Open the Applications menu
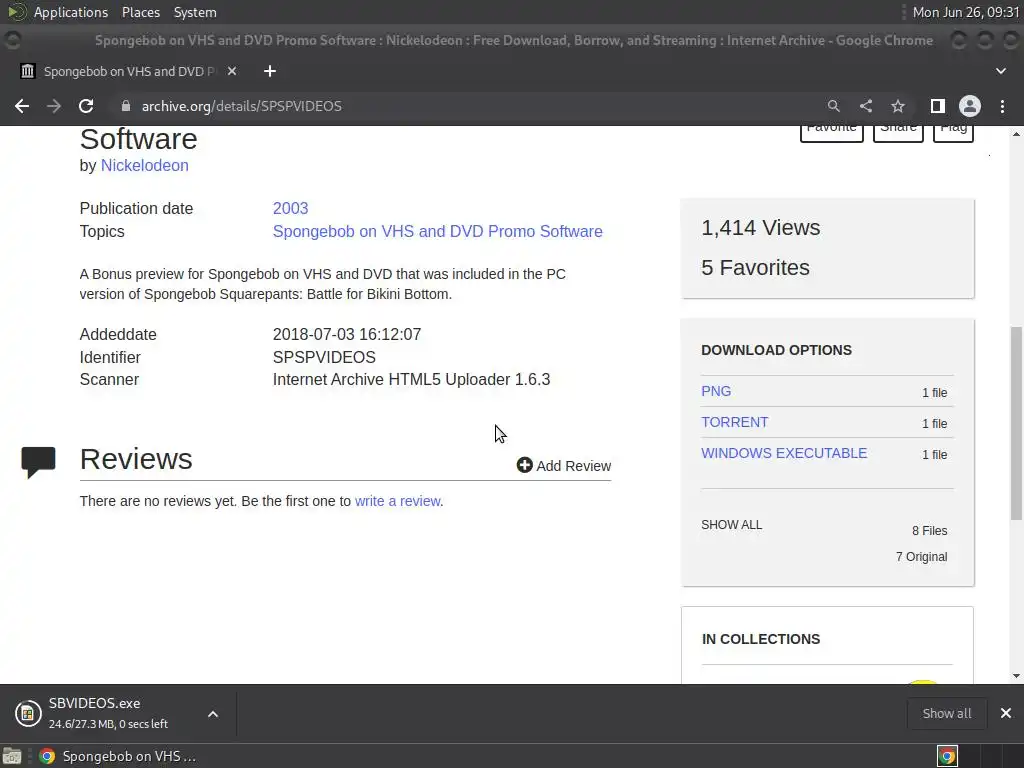Image resolution: width=1024 pixels, height=768 pixels. pyautogui.click(x=71, y=12)
